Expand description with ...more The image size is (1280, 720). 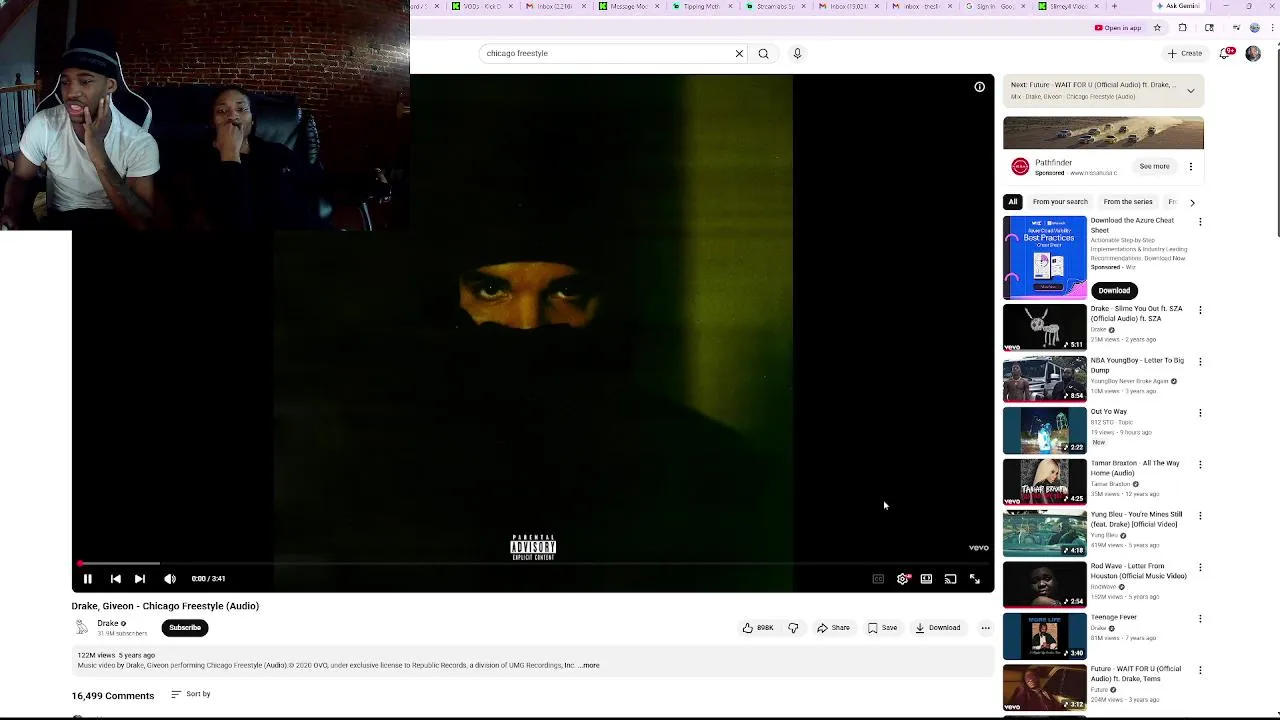click(x=590, y=665)
